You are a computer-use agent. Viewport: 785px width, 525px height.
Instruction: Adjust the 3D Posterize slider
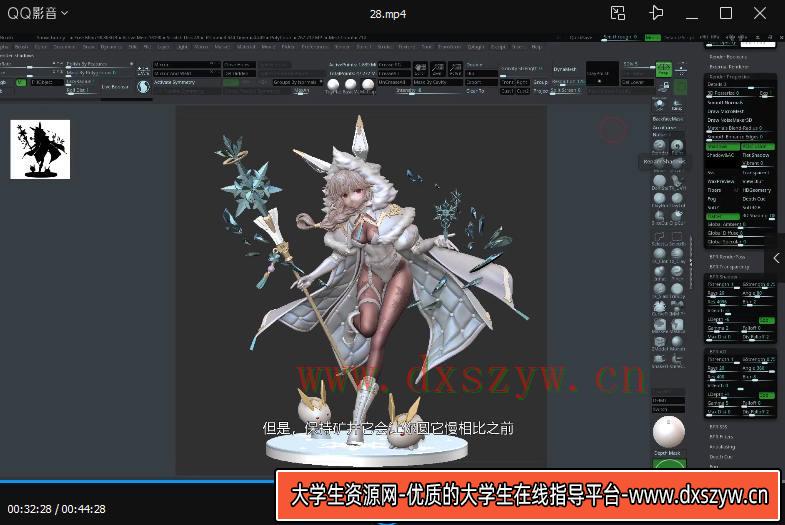coord(731,94)
